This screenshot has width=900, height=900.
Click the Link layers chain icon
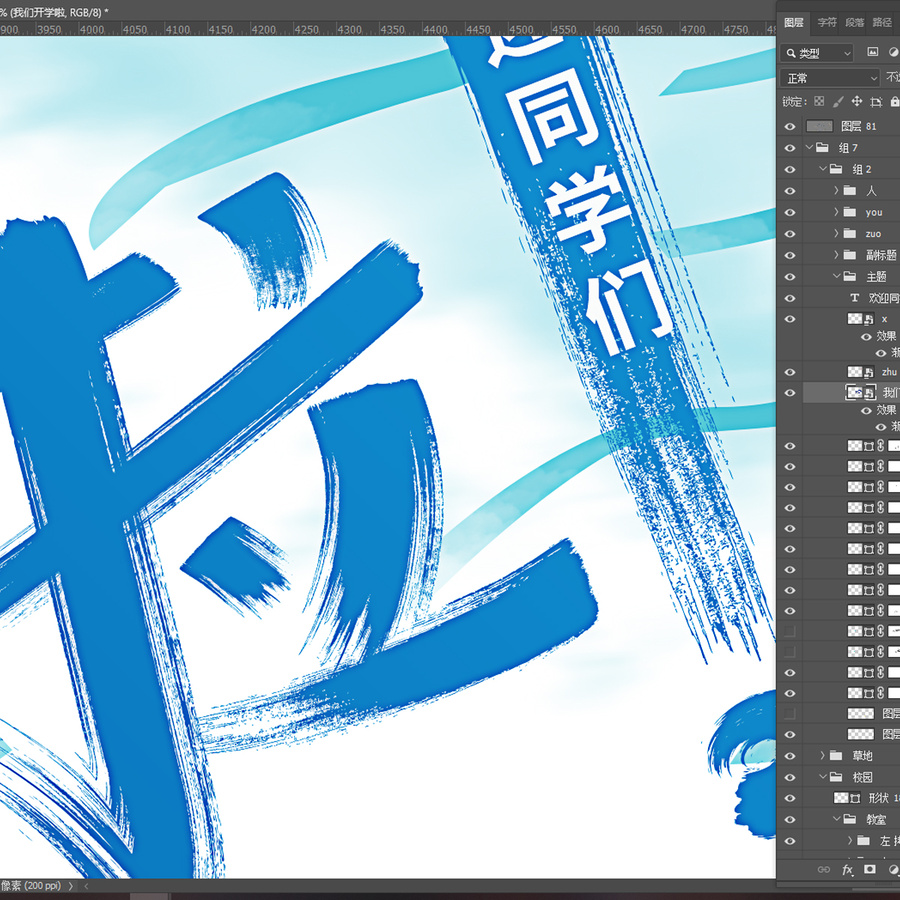click(824, 870)
